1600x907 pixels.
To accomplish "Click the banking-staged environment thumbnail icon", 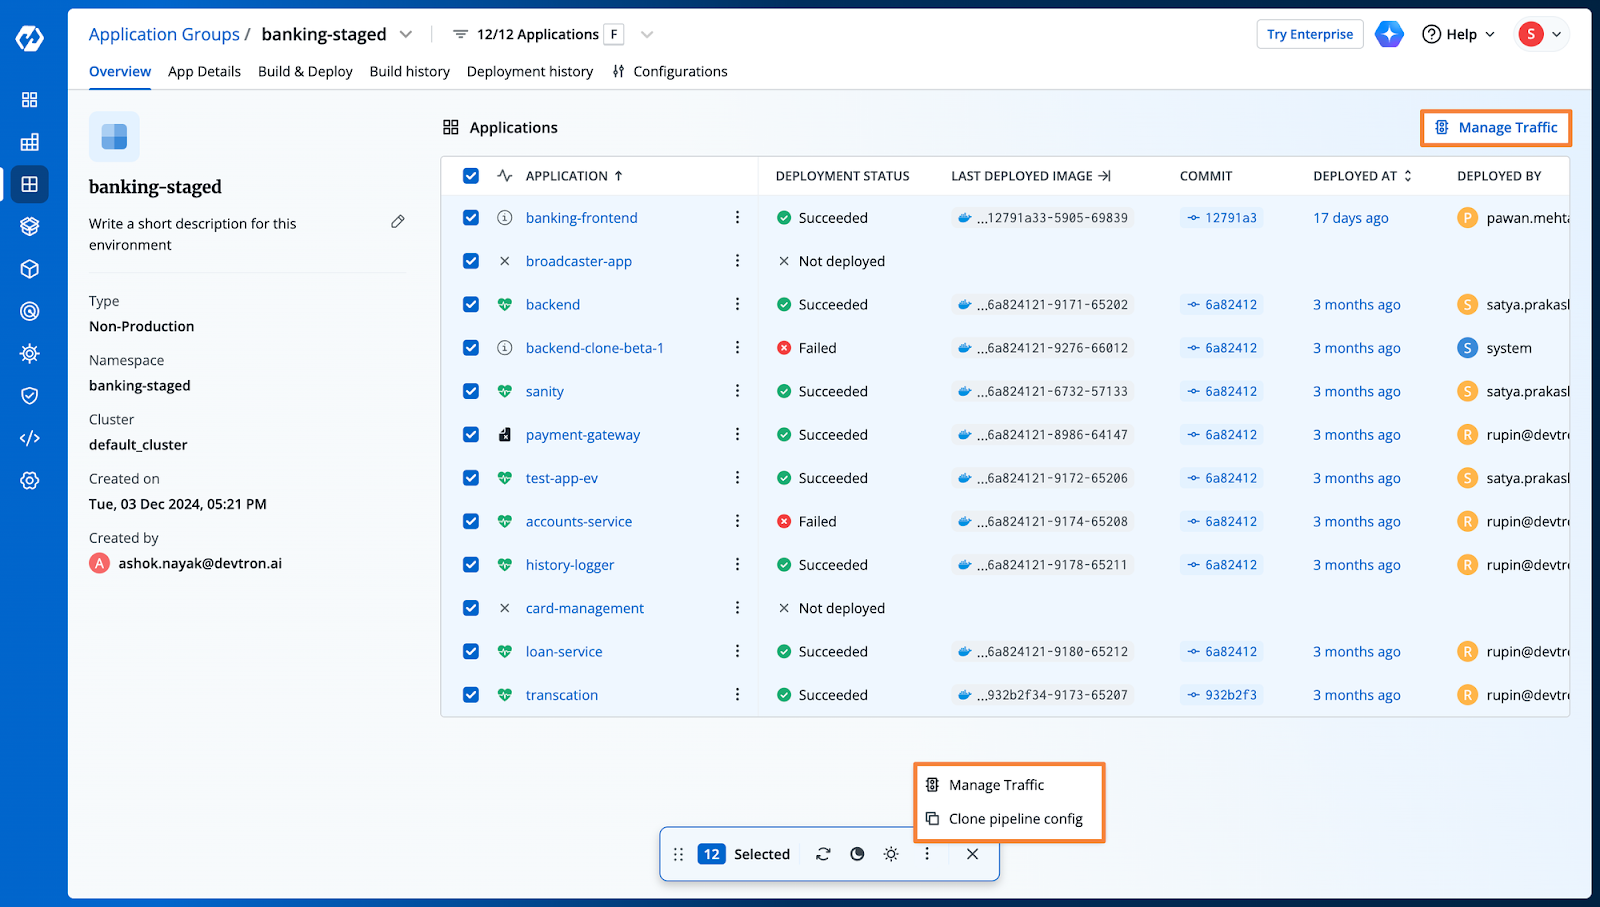I will tap(114, 136).
